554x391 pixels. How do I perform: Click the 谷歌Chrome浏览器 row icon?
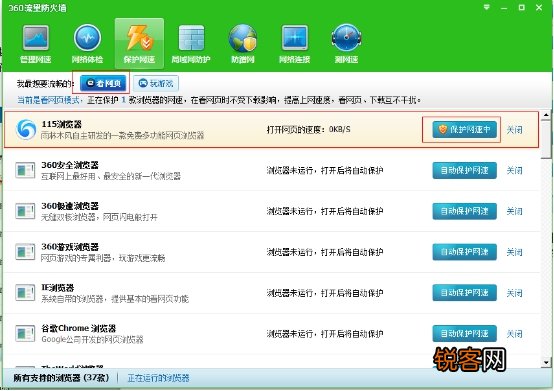pyautogui.click(x=25, y=334)
